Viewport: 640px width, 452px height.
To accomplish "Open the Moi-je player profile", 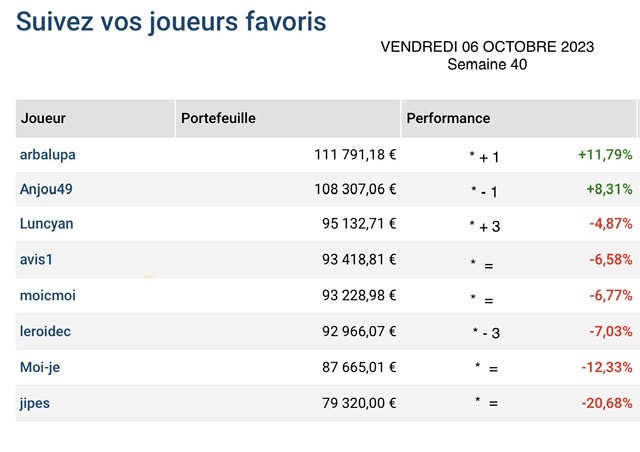I will point(40,367).
